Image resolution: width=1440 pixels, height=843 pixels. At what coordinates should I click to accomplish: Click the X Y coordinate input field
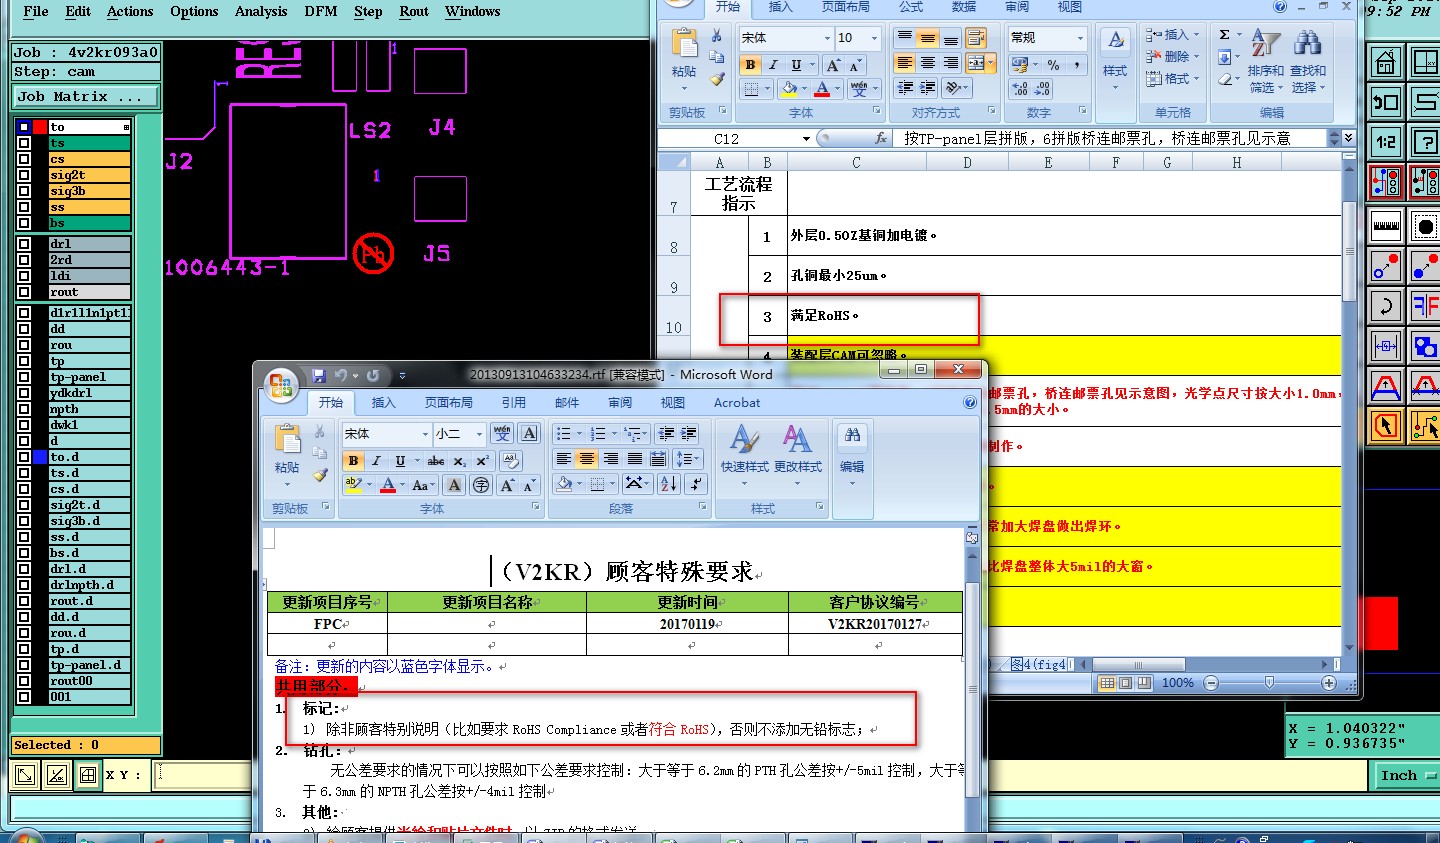[203, 775]
